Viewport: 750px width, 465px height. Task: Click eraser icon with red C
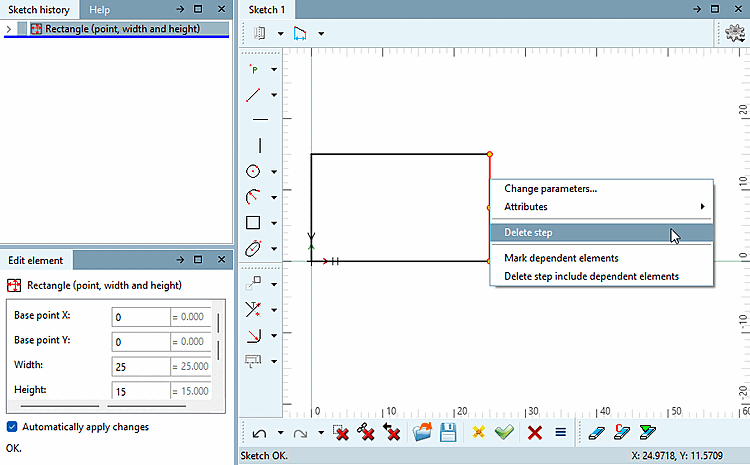tap(622, 432)
